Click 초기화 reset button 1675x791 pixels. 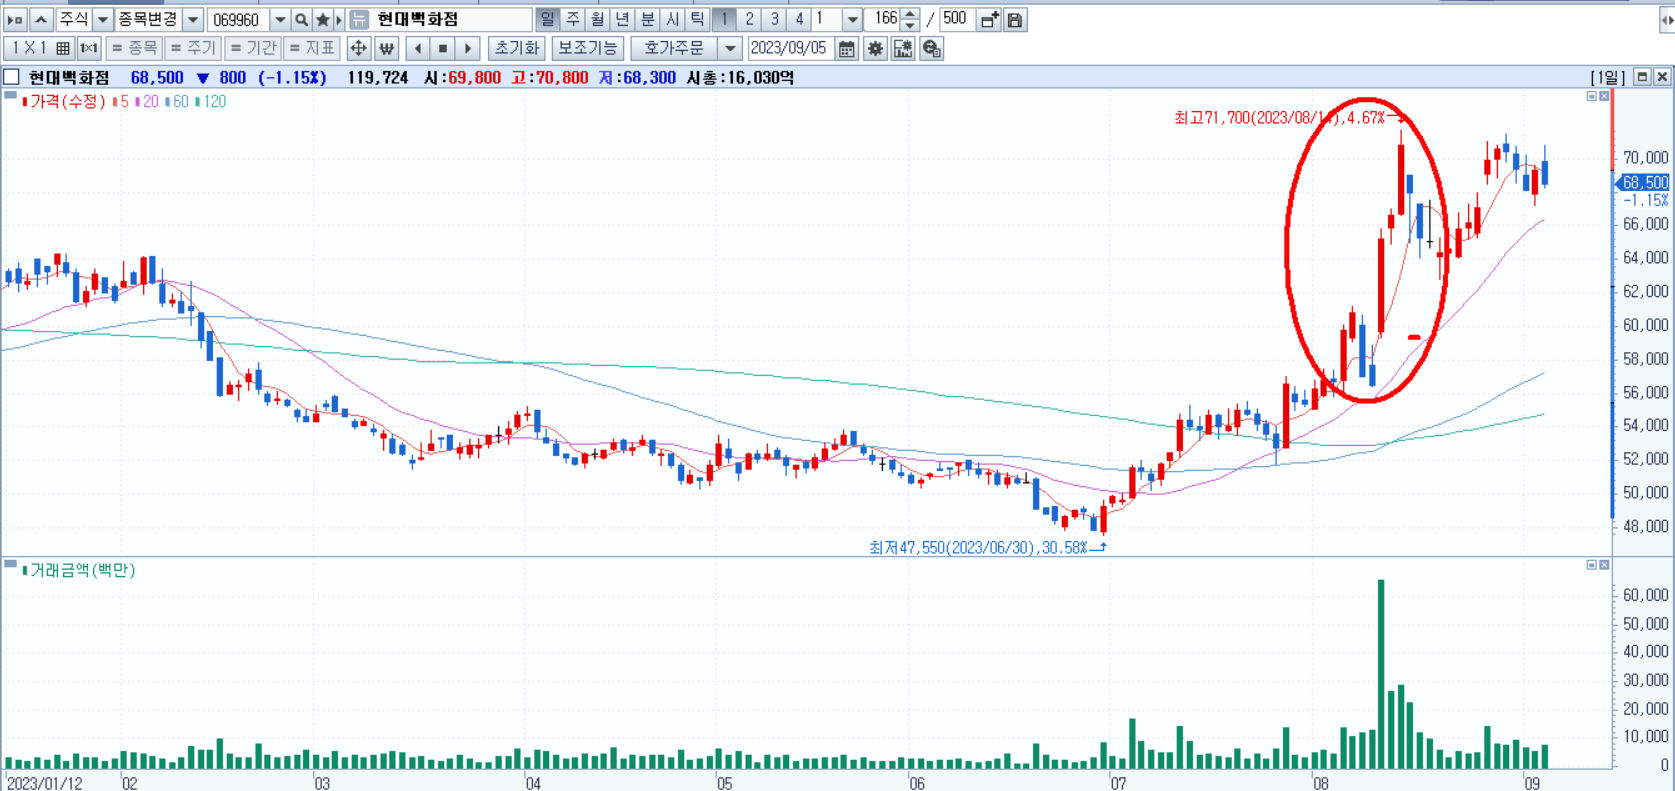(x=517, y=48)
